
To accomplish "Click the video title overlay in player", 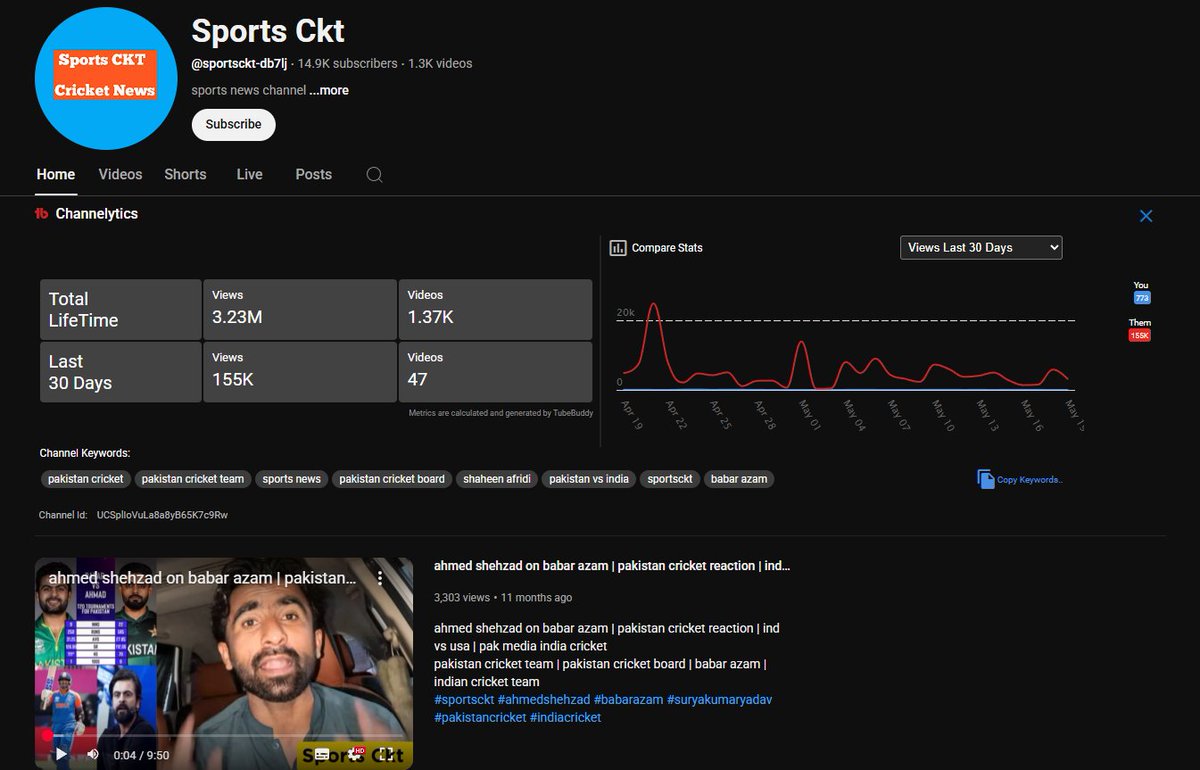I will pyautogui.click(x=203, y=578).
